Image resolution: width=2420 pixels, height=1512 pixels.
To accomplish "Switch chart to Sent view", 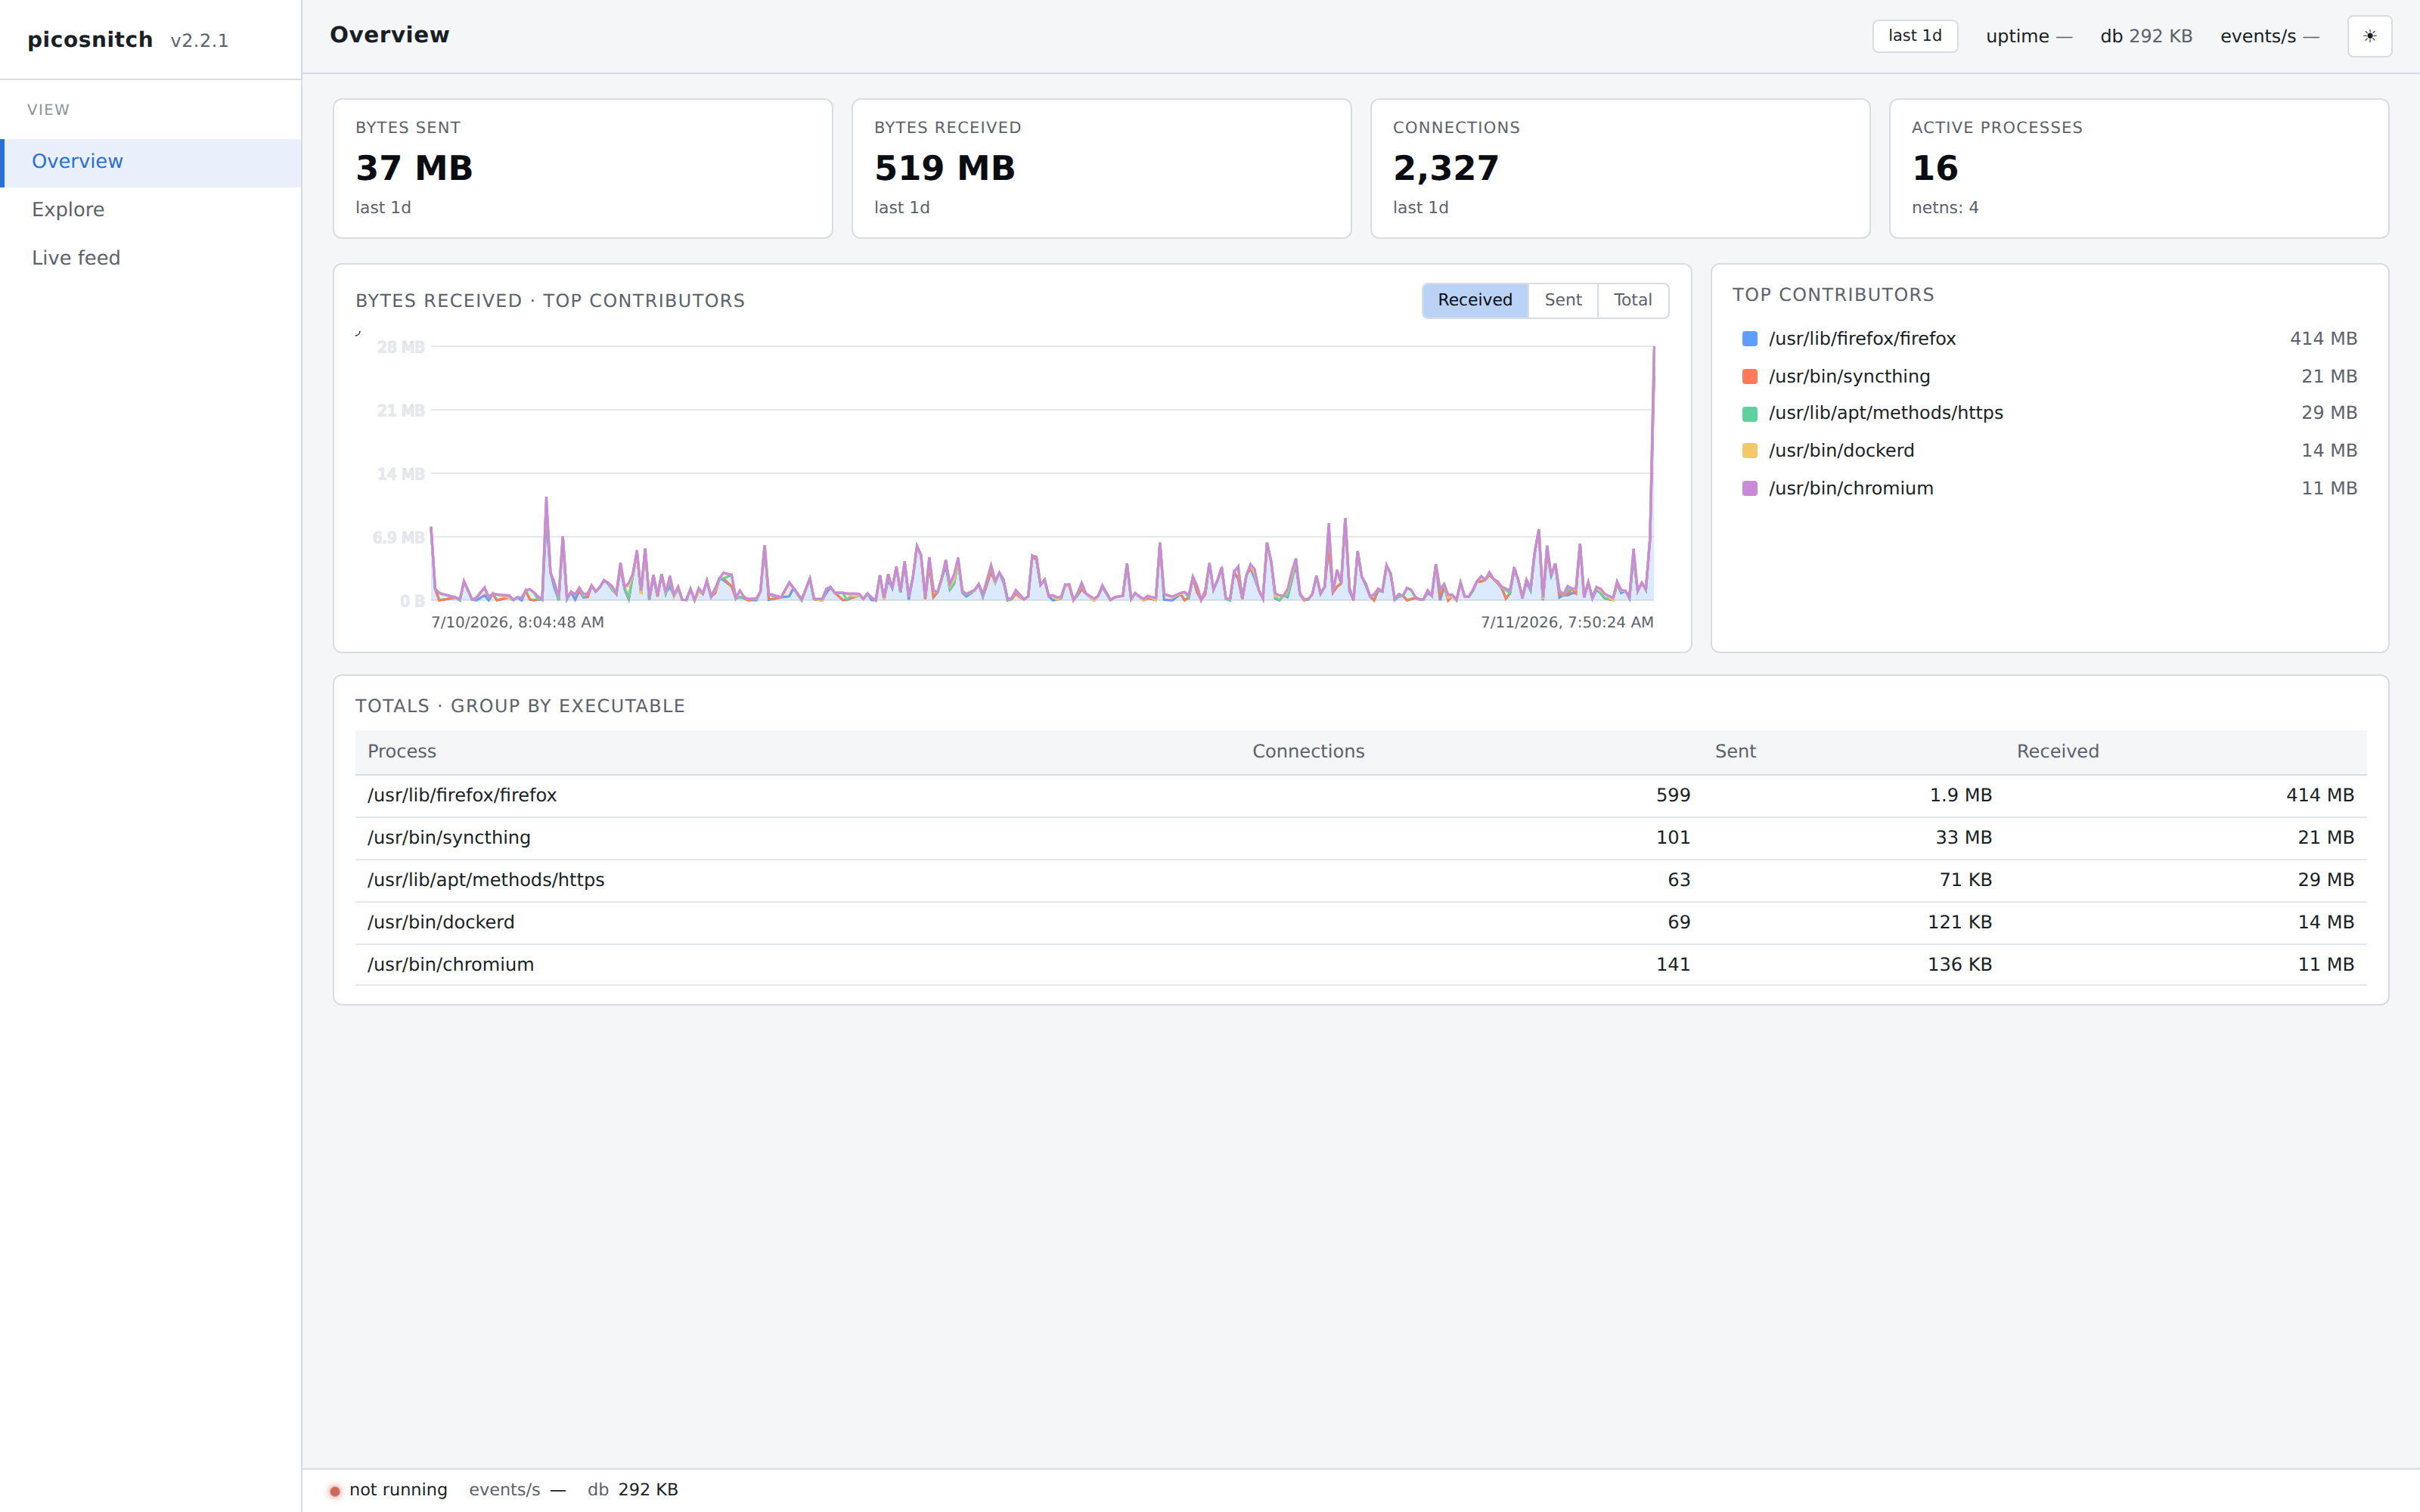I will (x=1562, y=300).
